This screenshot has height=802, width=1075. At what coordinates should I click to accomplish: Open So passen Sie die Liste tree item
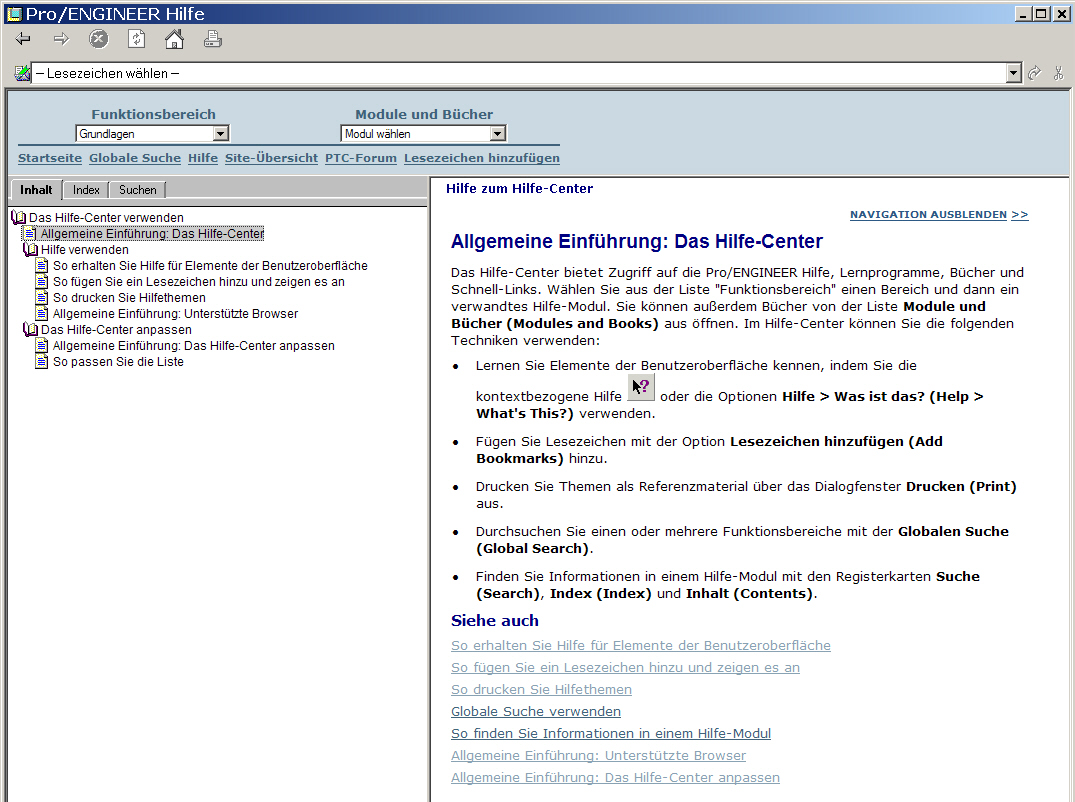(x=119, y=361)
